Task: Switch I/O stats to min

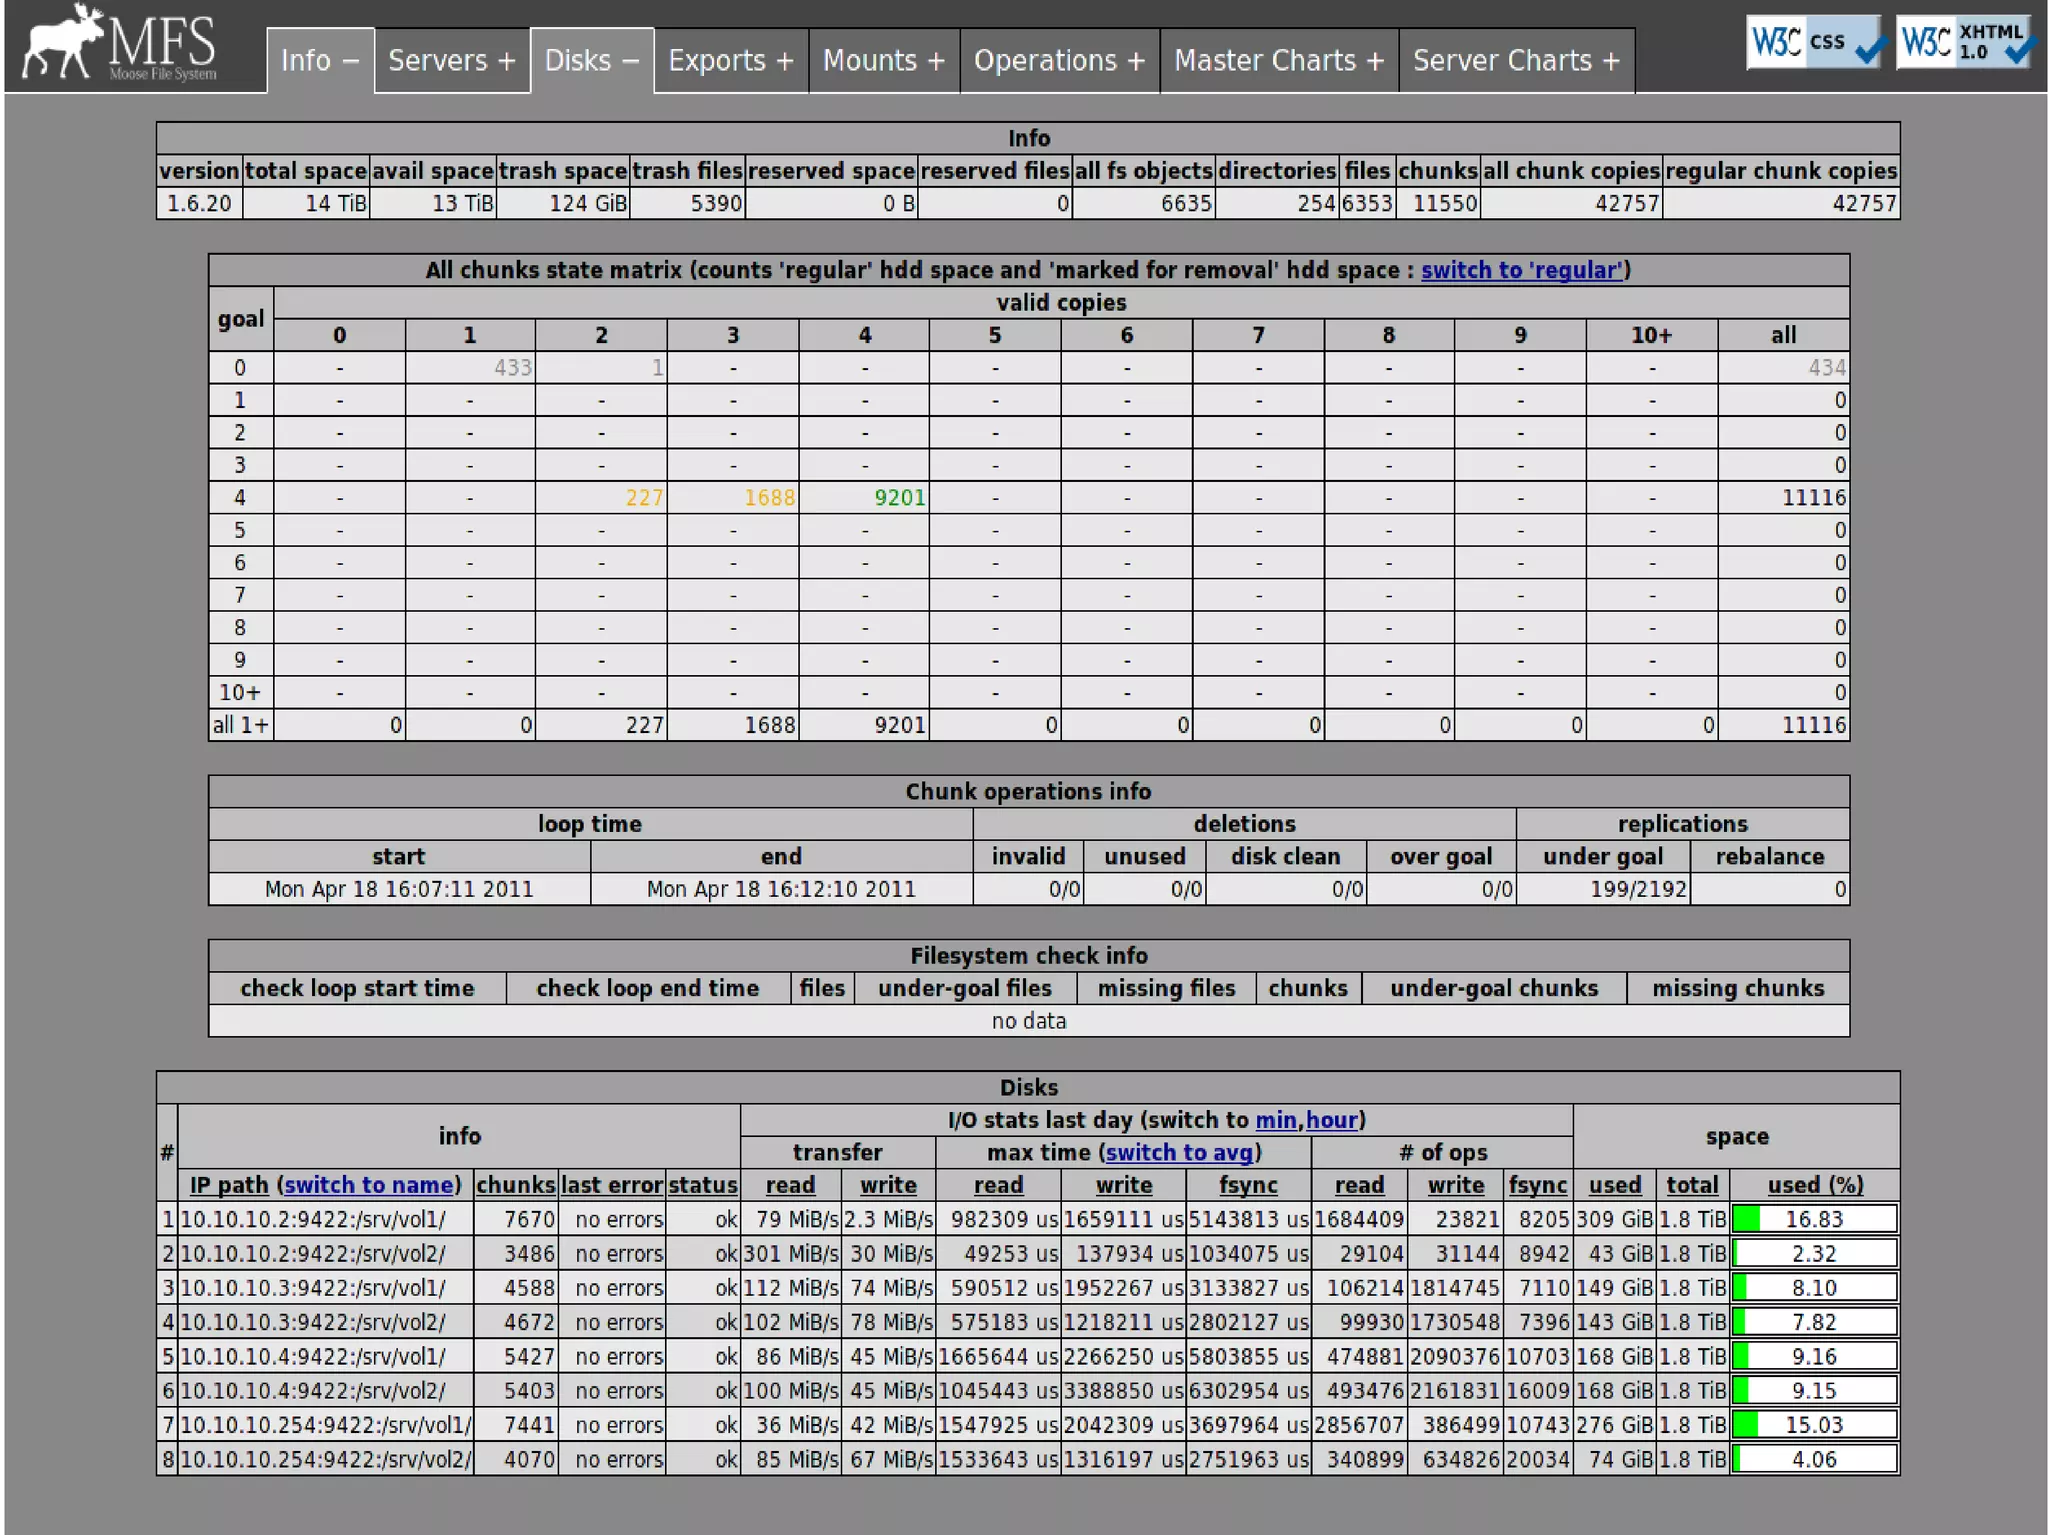Action: (x=1276, y=1120)
